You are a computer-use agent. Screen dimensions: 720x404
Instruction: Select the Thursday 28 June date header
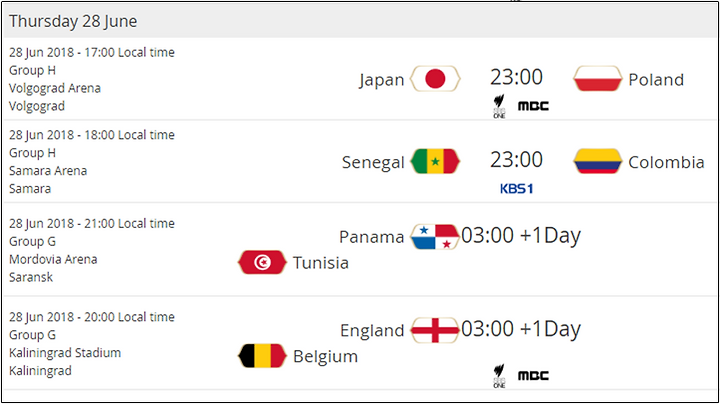(x=73, y=21)
